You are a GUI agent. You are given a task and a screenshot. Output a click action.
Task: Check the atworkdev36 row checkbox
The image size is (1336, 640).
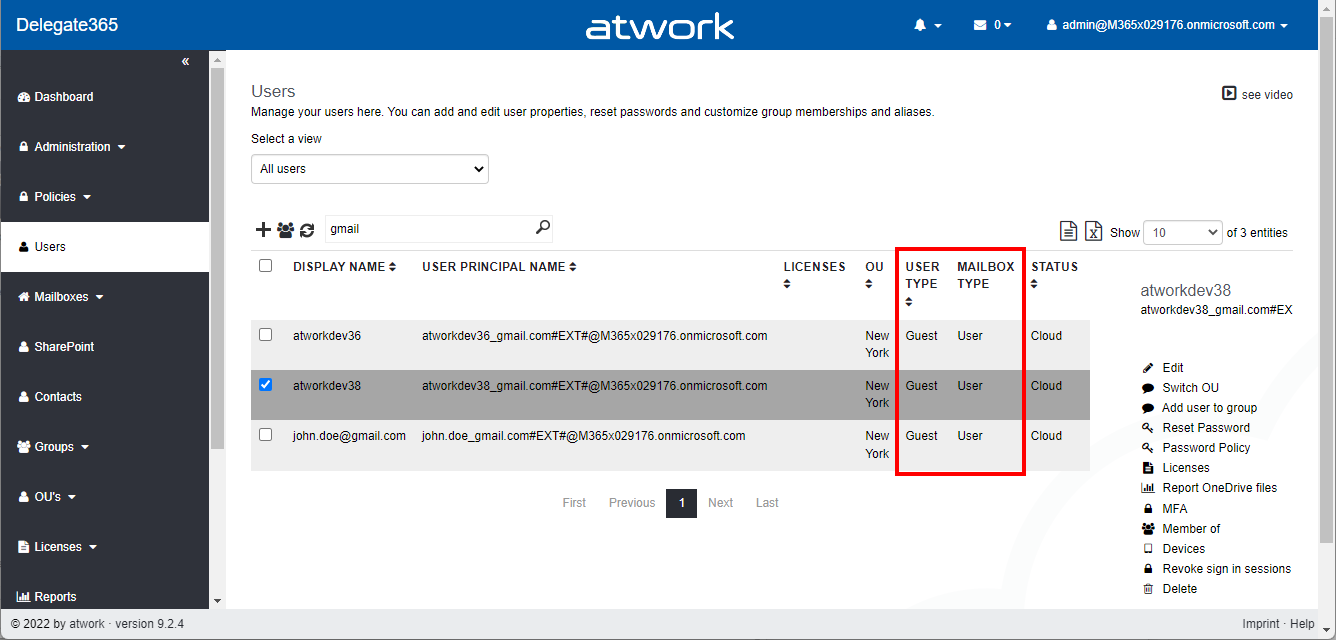tap(265, 335)
